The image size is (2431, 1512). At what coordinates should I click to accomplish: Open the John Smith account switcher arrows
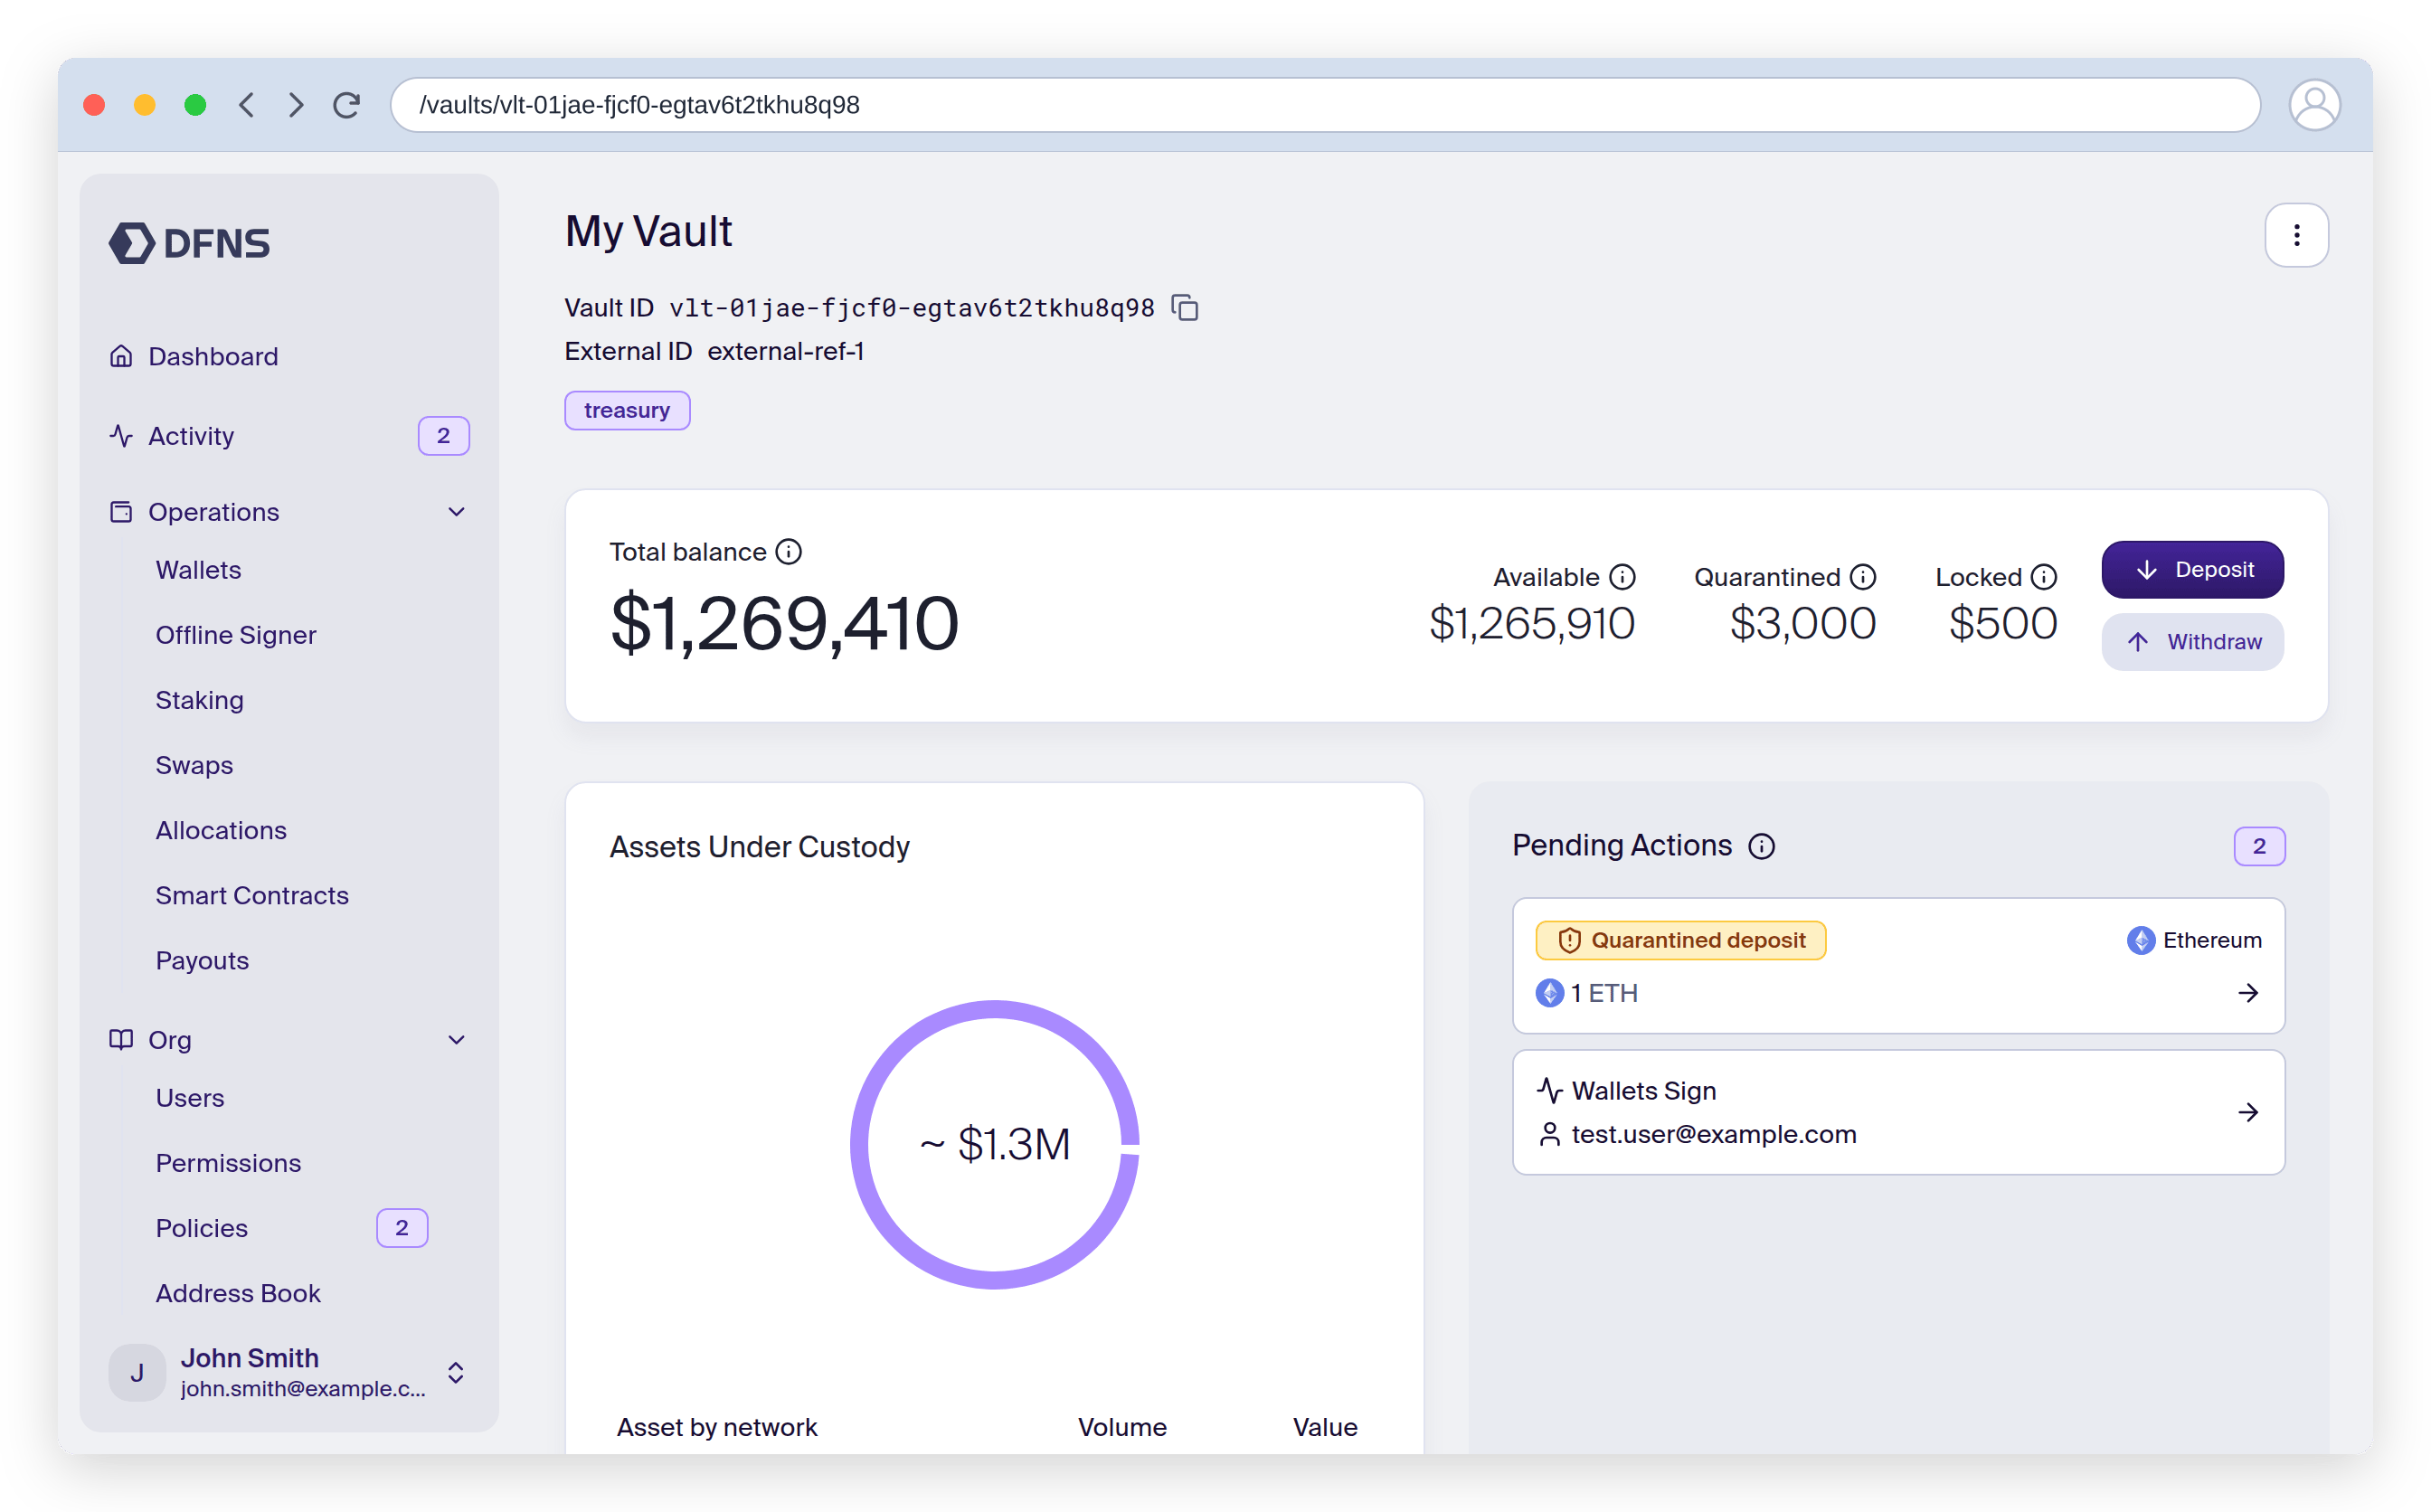click(x=456, y=1373)
